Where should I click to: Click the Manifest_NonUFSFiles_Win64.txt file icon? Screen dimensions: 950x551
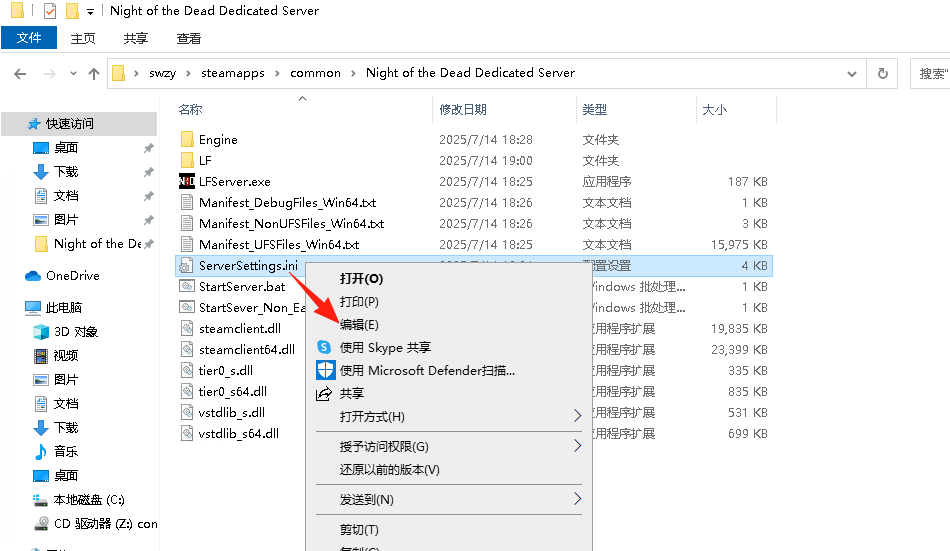[x=187, y=224]
